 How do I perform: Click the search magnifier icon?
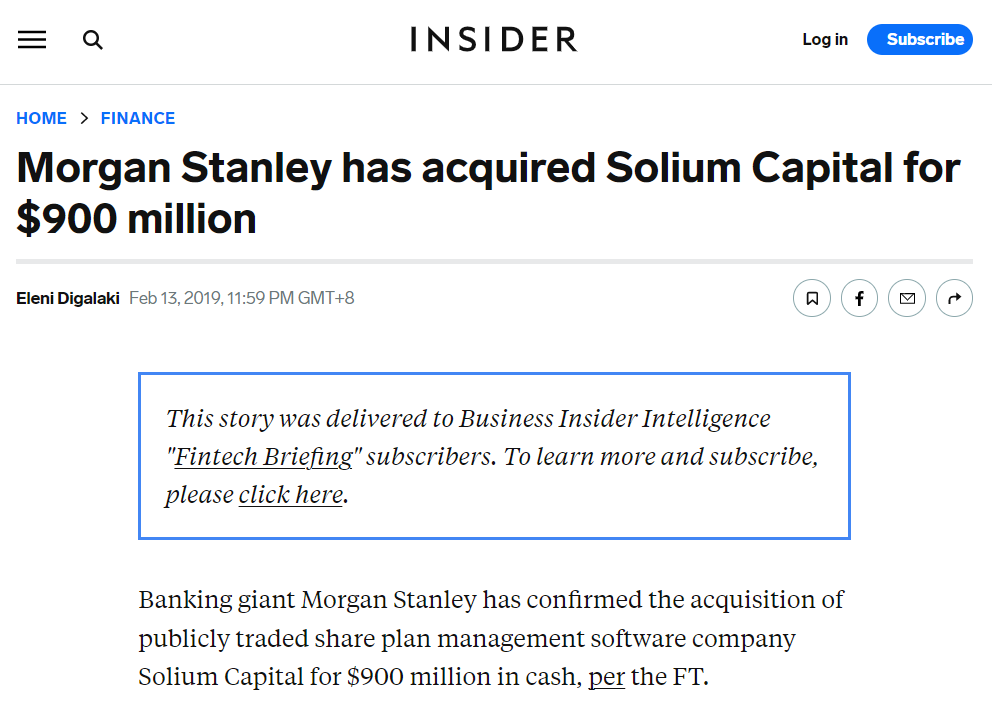[x=93, y=40]
